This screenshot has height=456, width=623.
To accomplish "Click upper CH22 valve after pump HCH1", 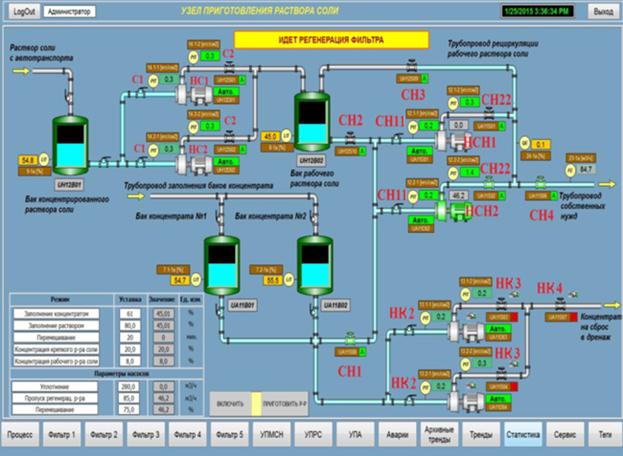I will [489, 113].
